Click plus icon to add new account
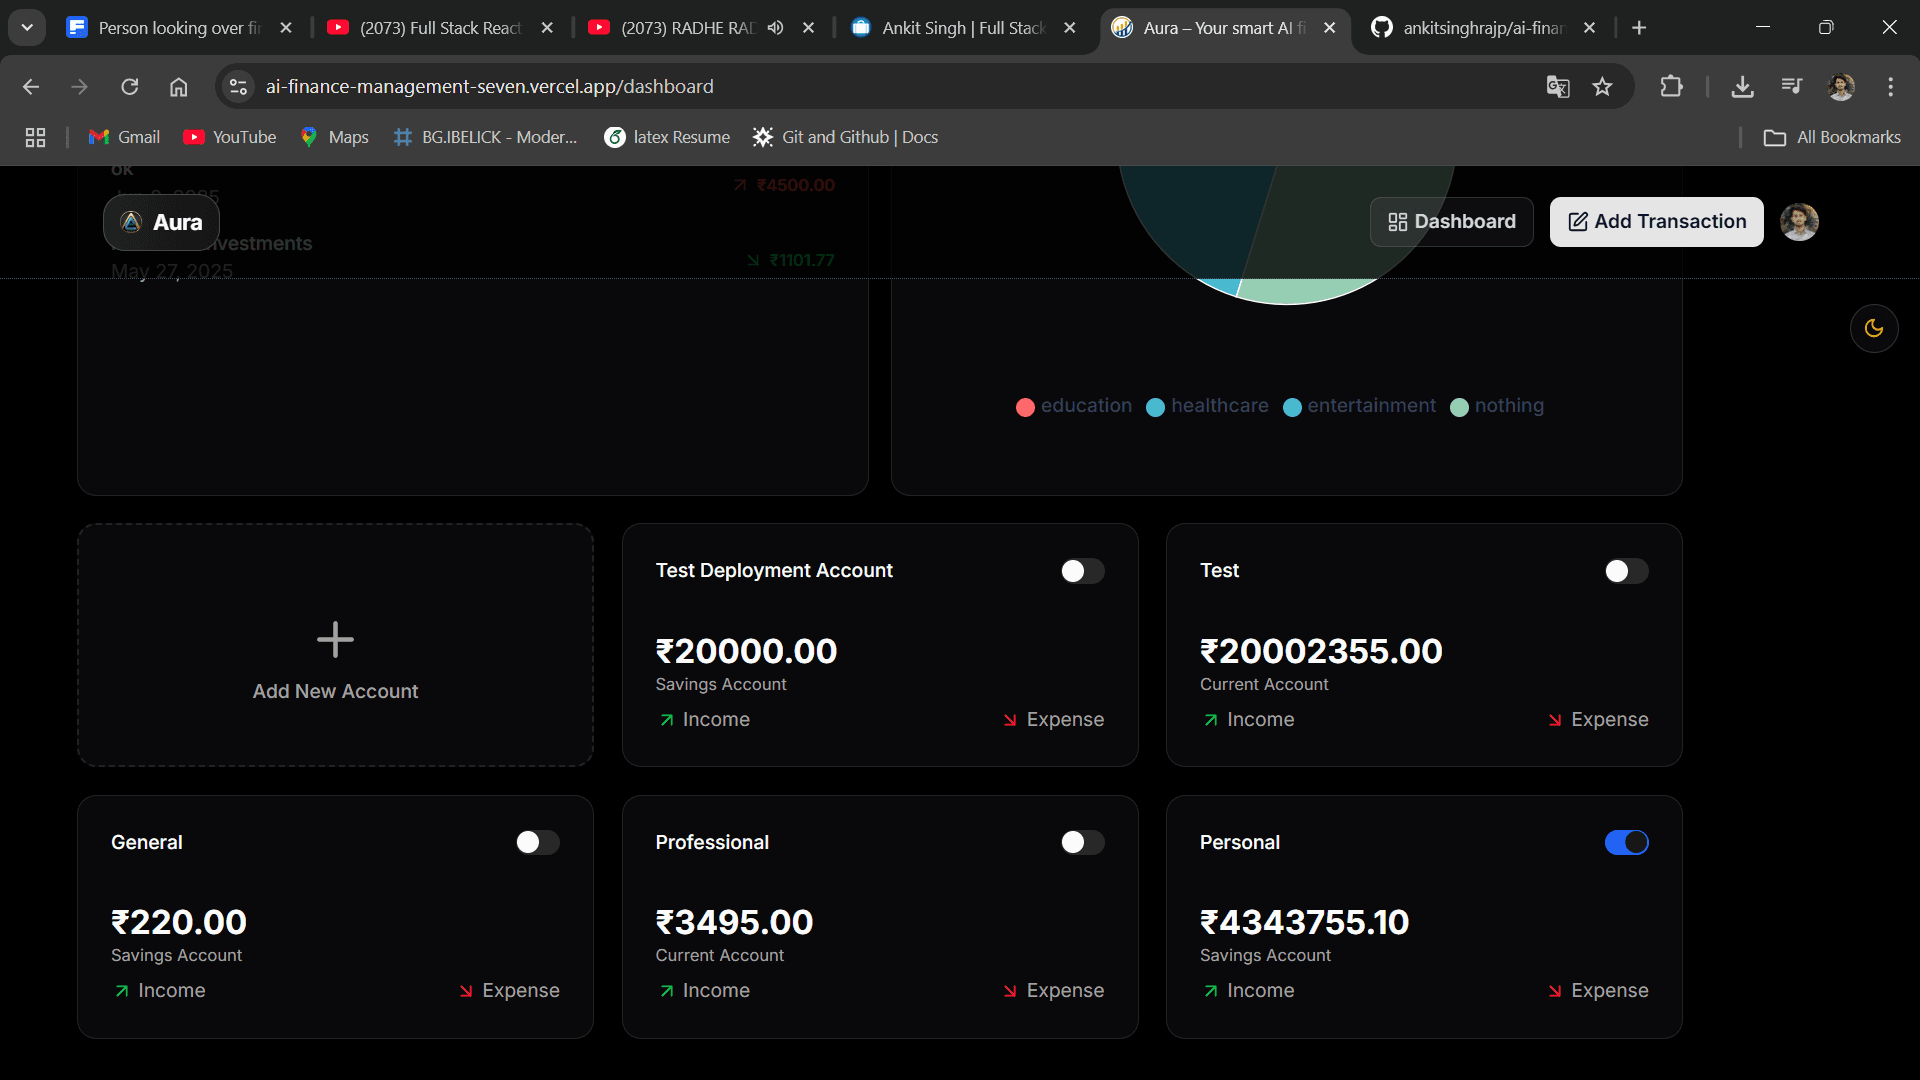 click(335, 640)
